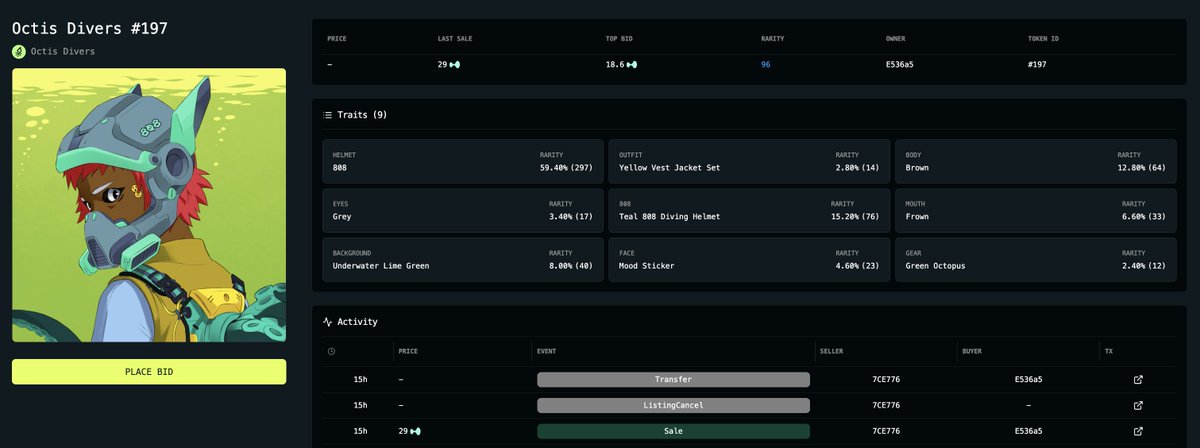This screenshot has width=1200, height=448.
Task: Click PRICE column header in Activity table
Action: (x=408, y=352)
